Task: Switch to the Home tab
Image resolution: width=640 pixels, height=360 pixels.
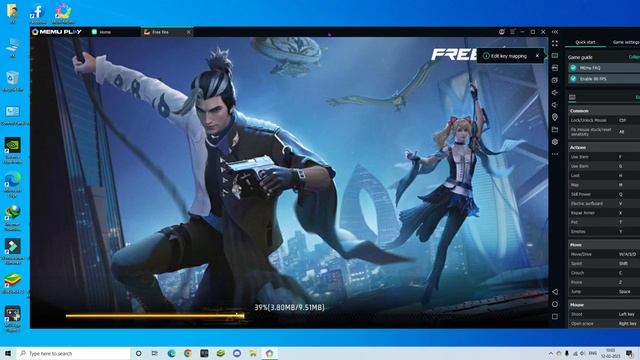Action: (114, 32)
